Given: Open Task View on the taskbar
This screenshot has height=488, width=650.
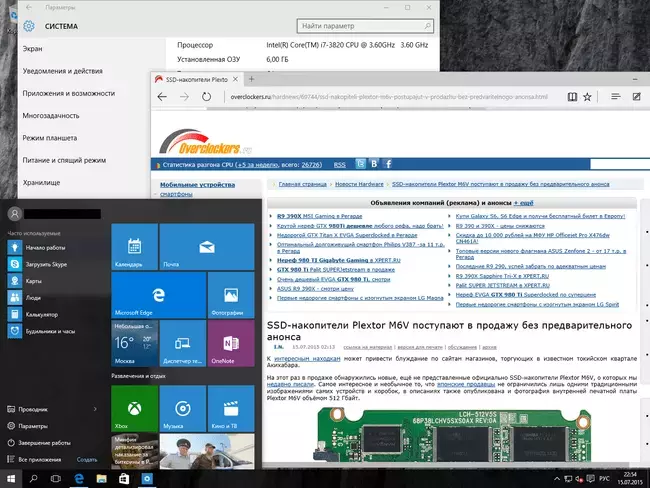Looking at the screenshot, I should (56, 479).
